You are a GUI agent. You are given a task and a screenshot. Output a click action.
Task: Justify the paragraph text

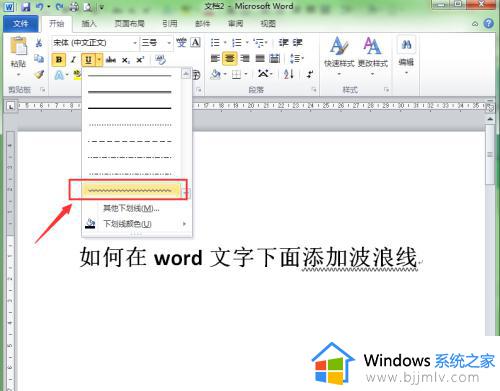pyautogui.click(x=260, y=59)
